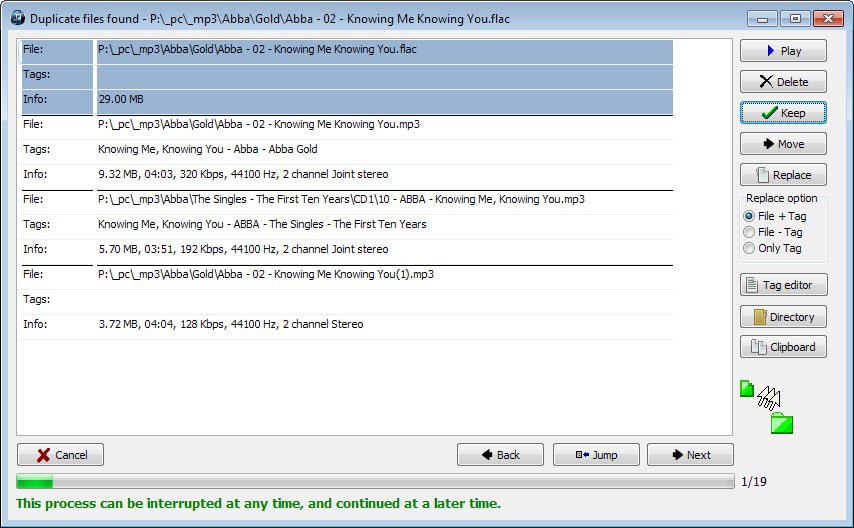Click the Replace button

click(x=783, y=175)
